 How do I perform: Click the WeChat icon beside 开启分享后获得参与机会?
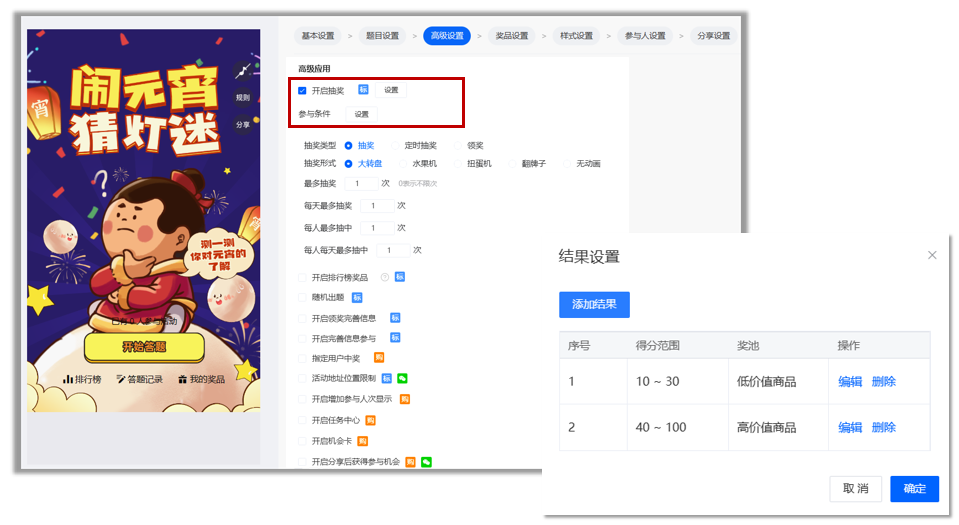(x=426, y=462)
